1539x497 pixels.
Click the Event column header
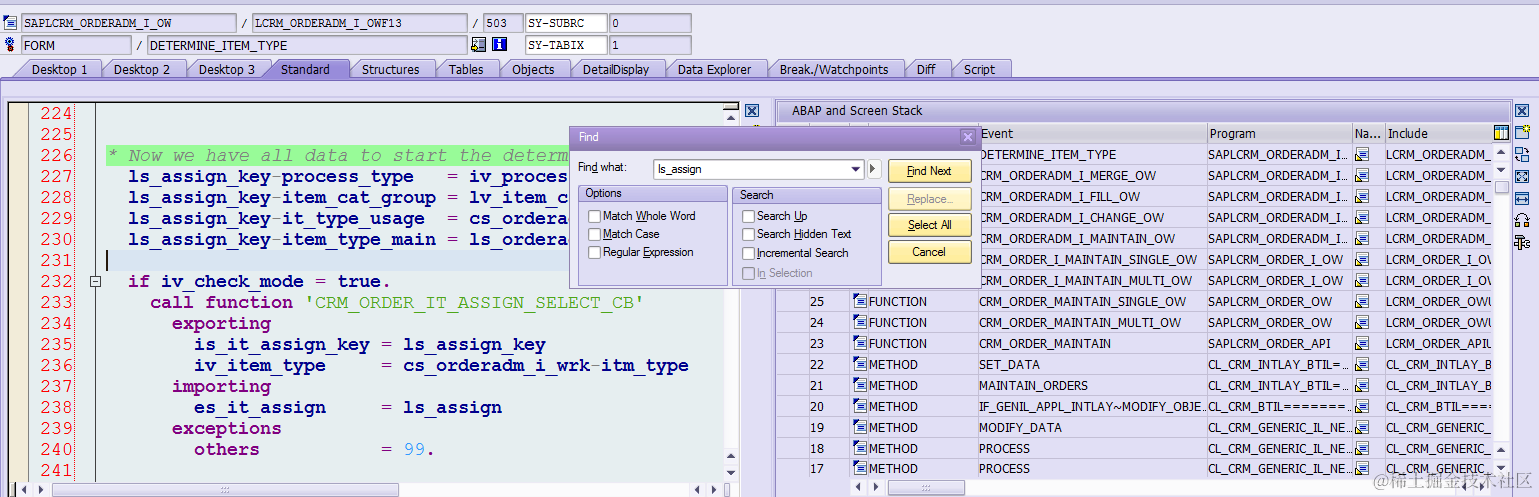(x=1092, y=134)
